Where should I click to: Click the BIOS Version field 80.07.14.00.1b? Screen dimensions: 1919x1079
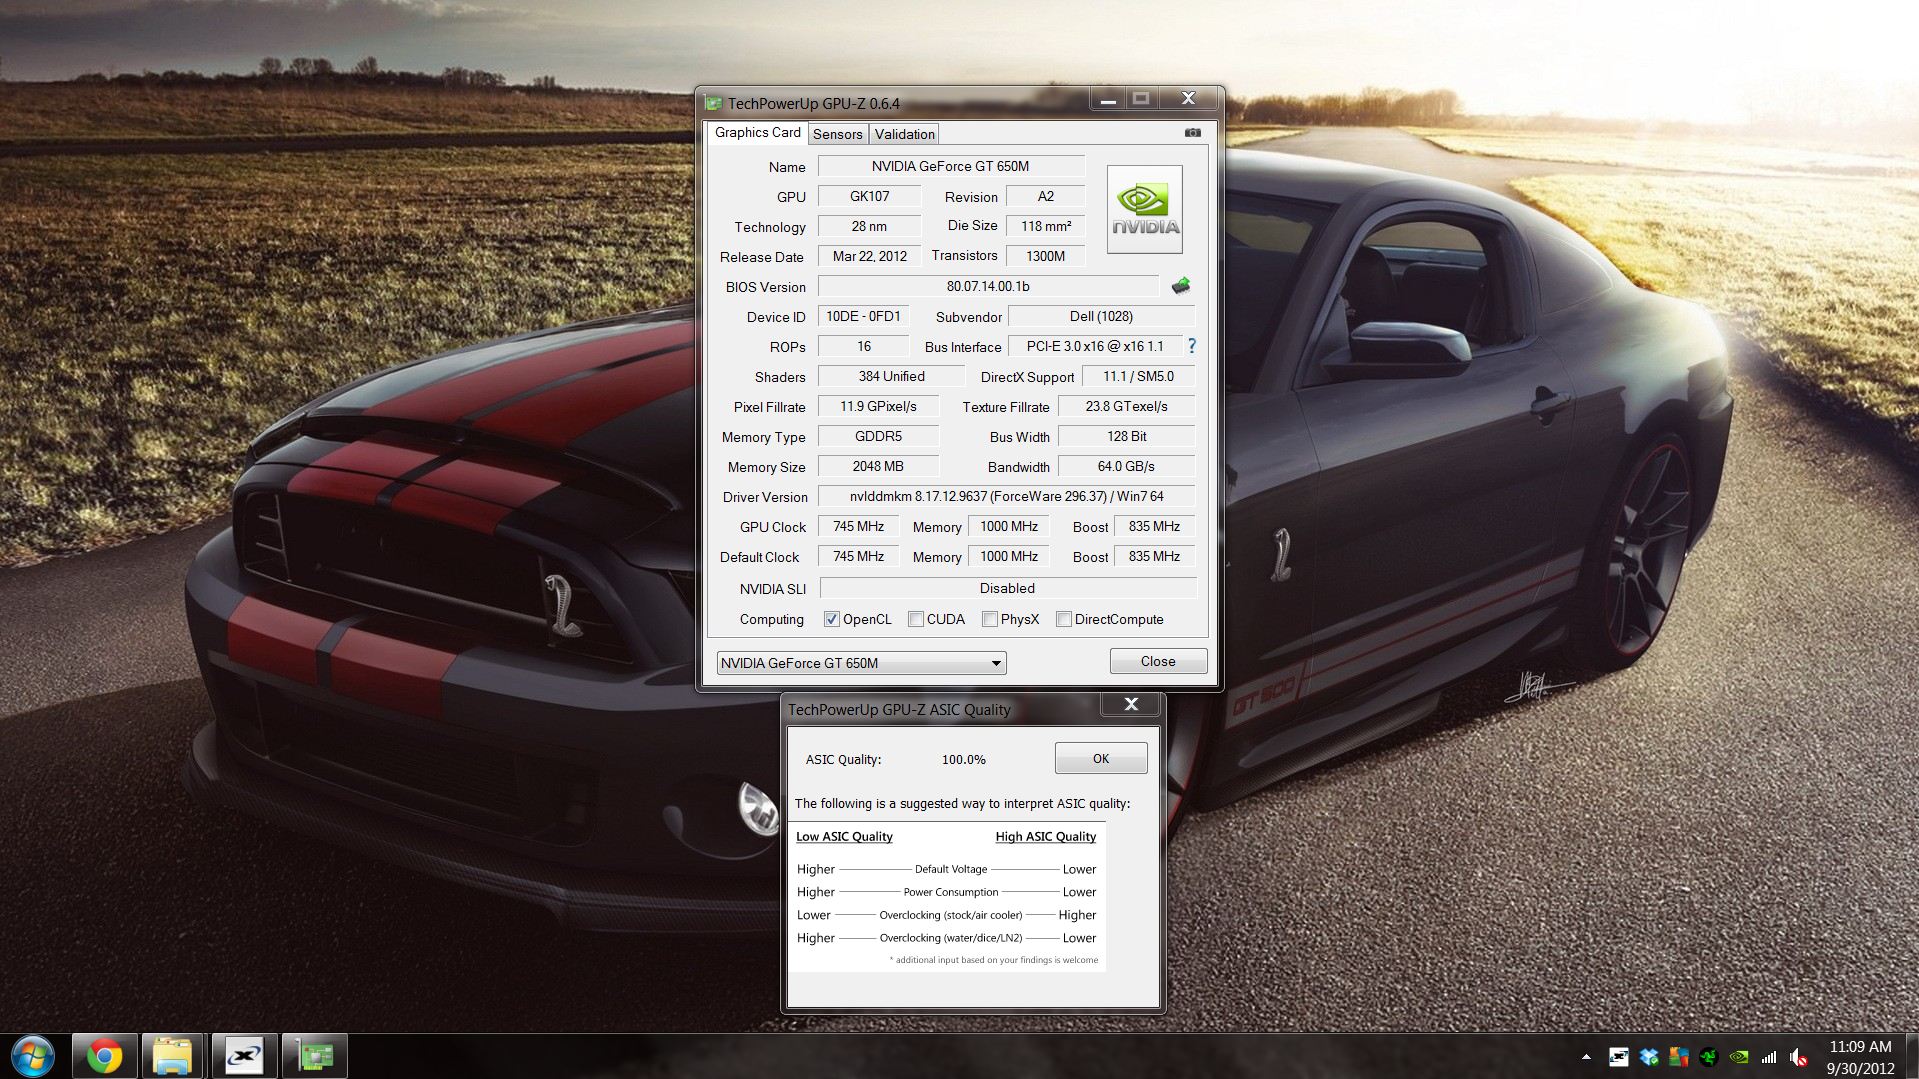[x=988, y=286]
